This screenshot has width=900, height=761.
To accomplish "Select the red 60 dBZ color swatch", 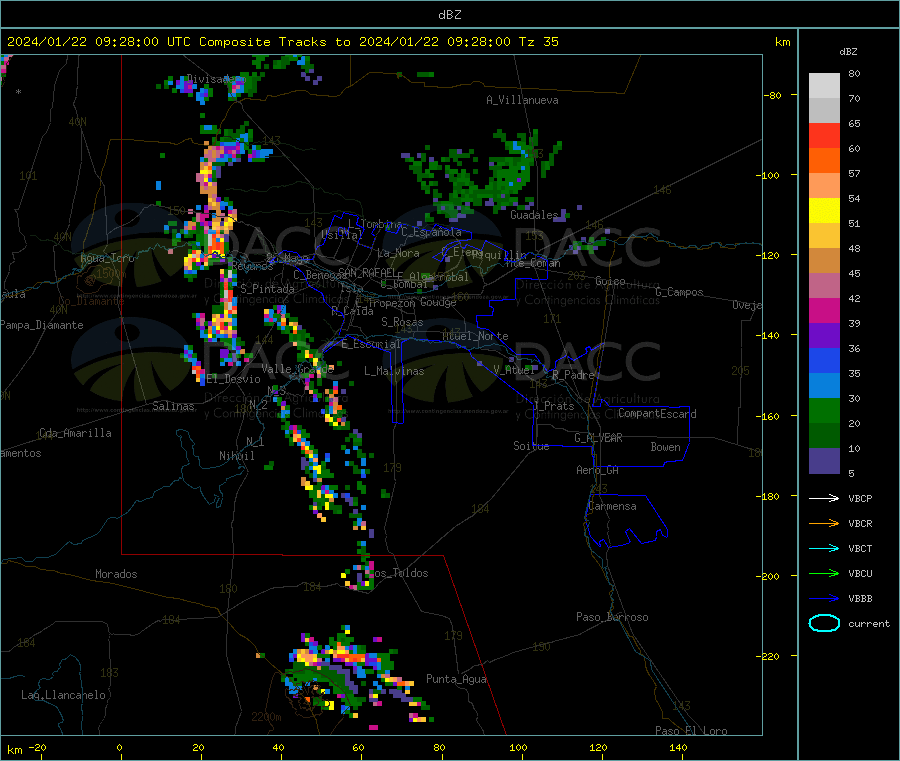I will tap(824, 135).
